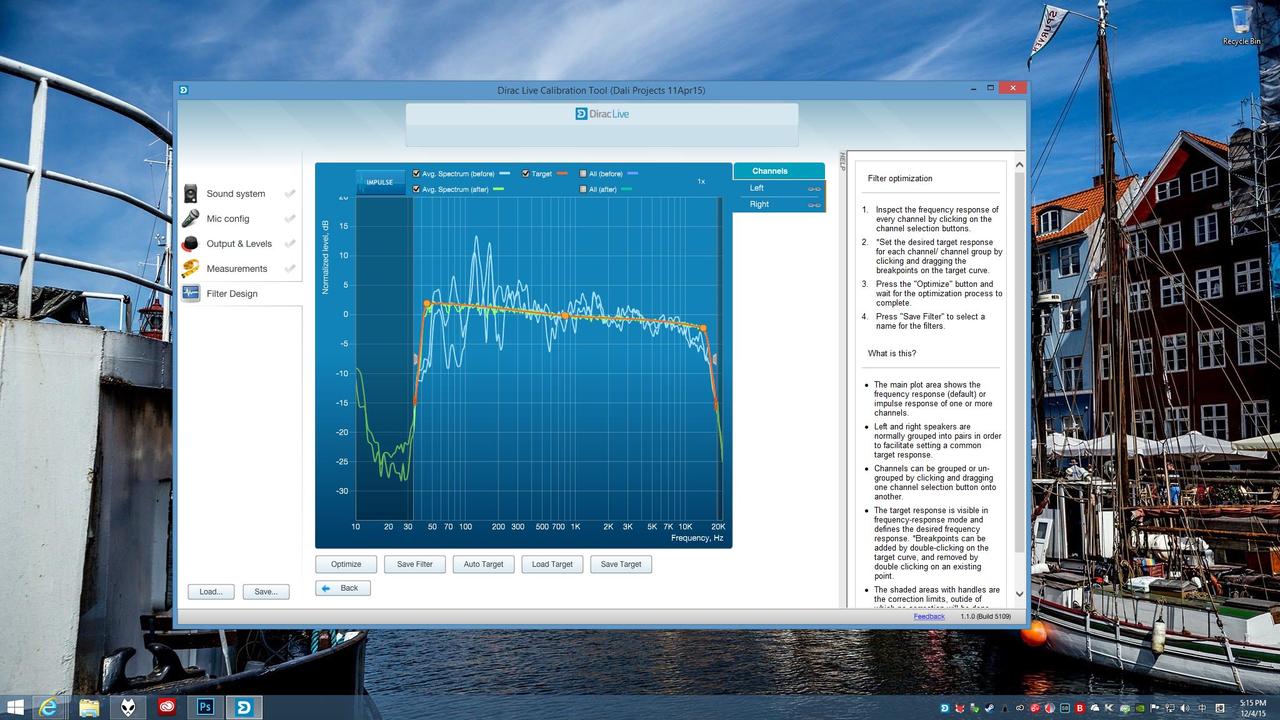Click the help heading 'What is this?'
The image size is (1280, 720).
tap(892, 353)
